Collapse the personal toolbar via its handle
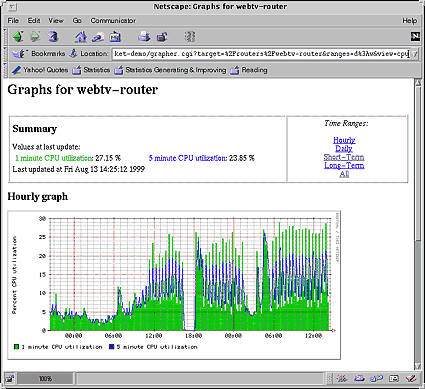Screen dimensions: 425x389 [5, 70]
